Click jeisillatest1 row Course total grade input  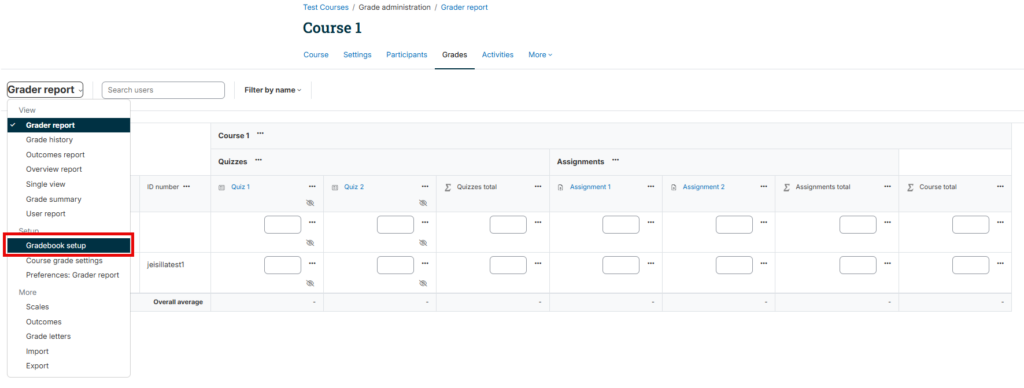tap(970, 265)
